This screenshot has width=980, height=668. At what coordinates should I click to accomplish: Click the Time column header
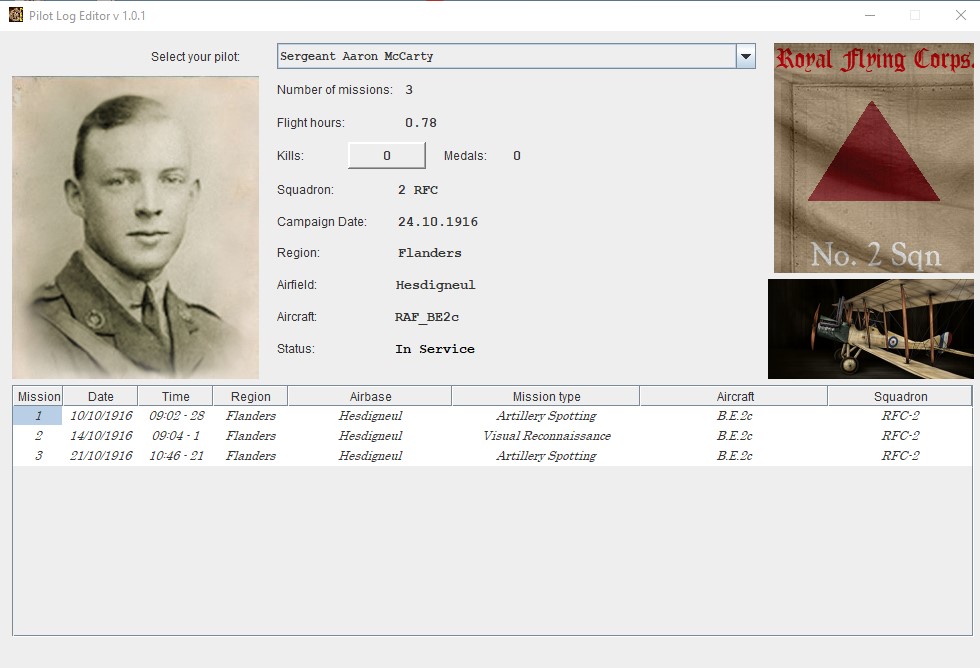pyautogui.click(x=176, y=396)
